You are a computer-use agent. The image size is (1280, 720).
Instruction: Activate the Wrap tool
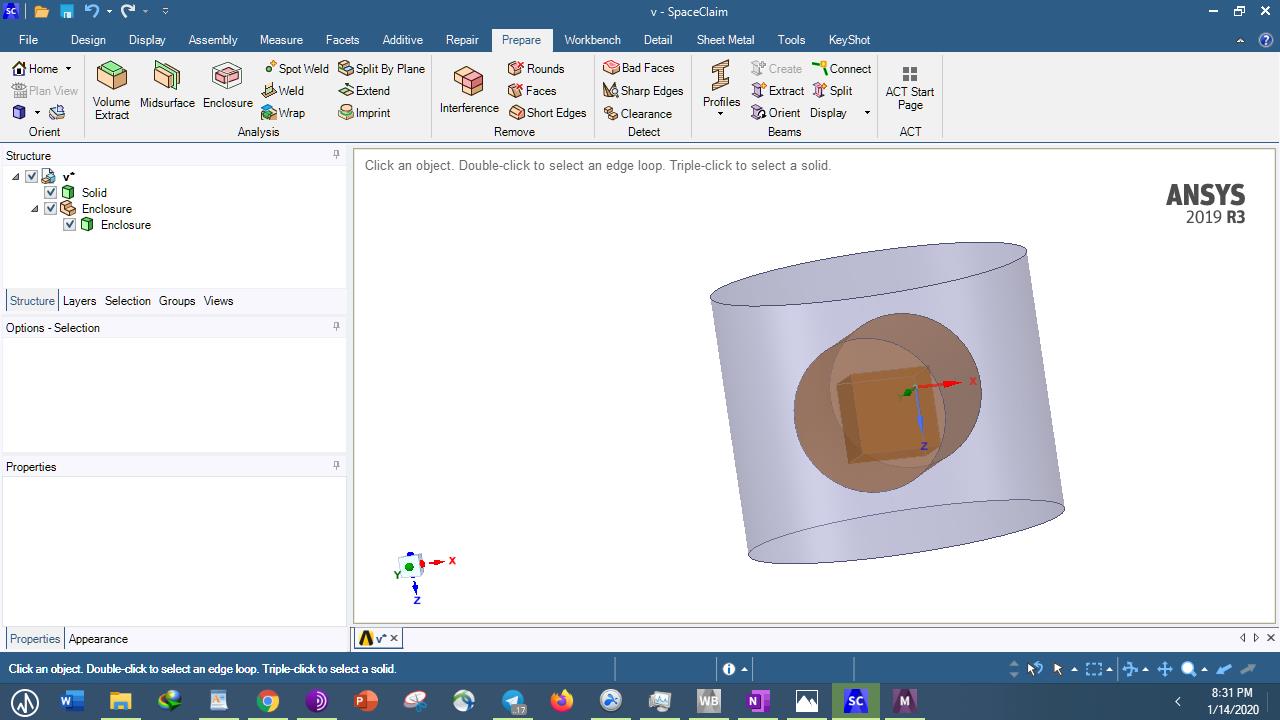(283, 113)
